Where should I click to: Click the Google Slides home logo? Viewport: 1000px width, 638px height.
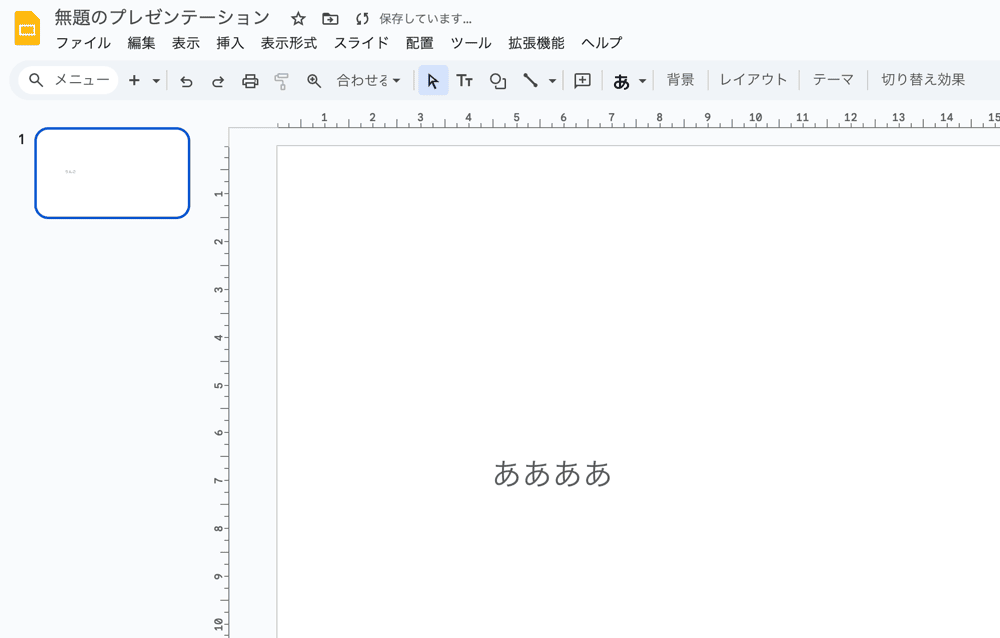pyautogui.click(x=27, y=29)
